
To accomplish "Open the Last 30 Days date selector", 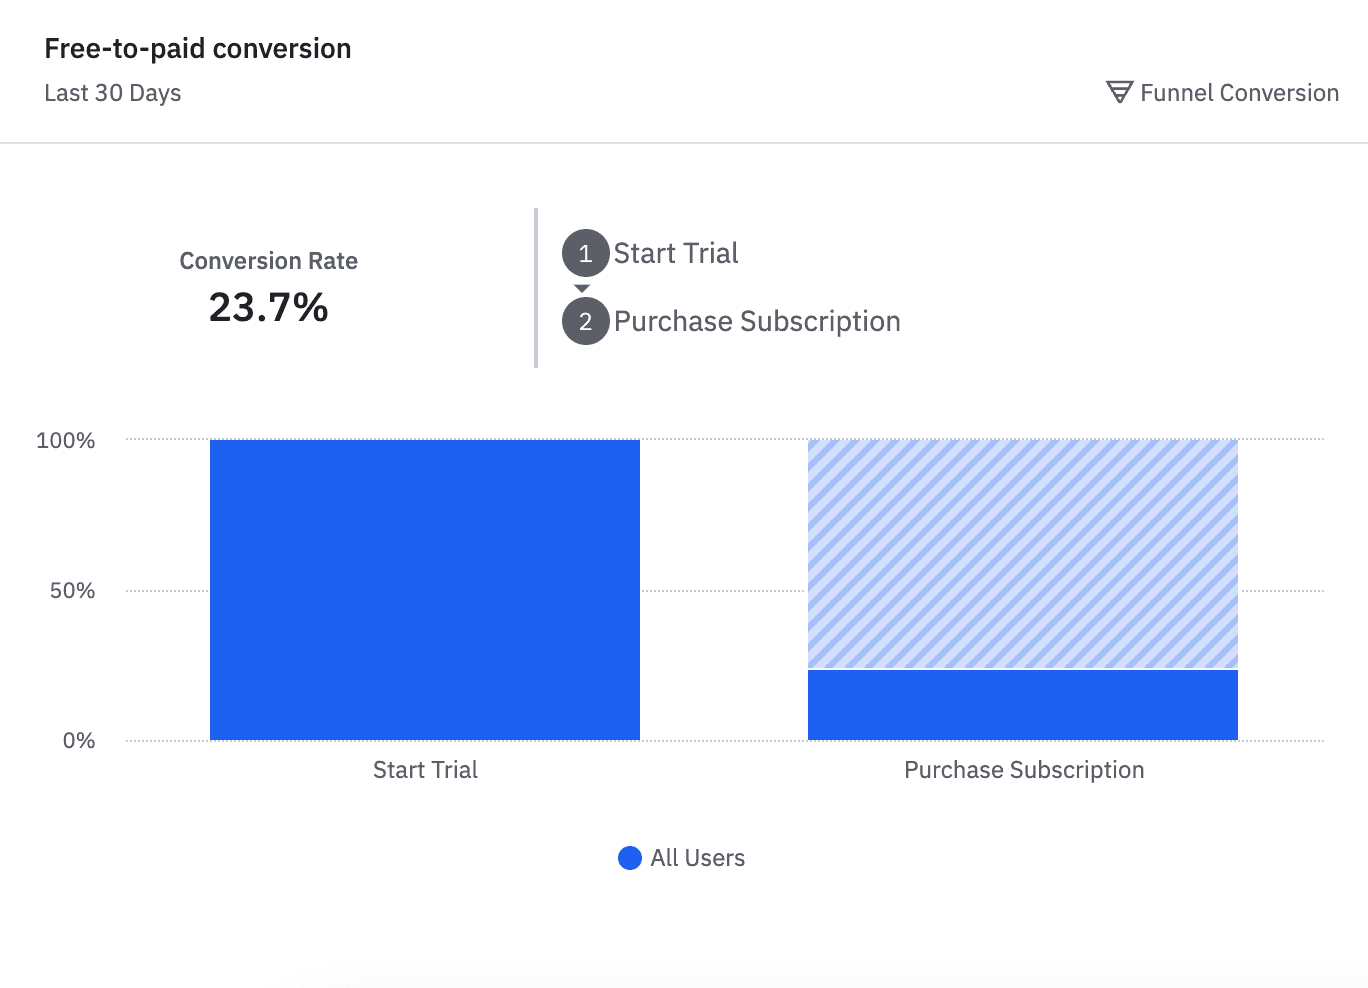I will (x=112, y=92).
